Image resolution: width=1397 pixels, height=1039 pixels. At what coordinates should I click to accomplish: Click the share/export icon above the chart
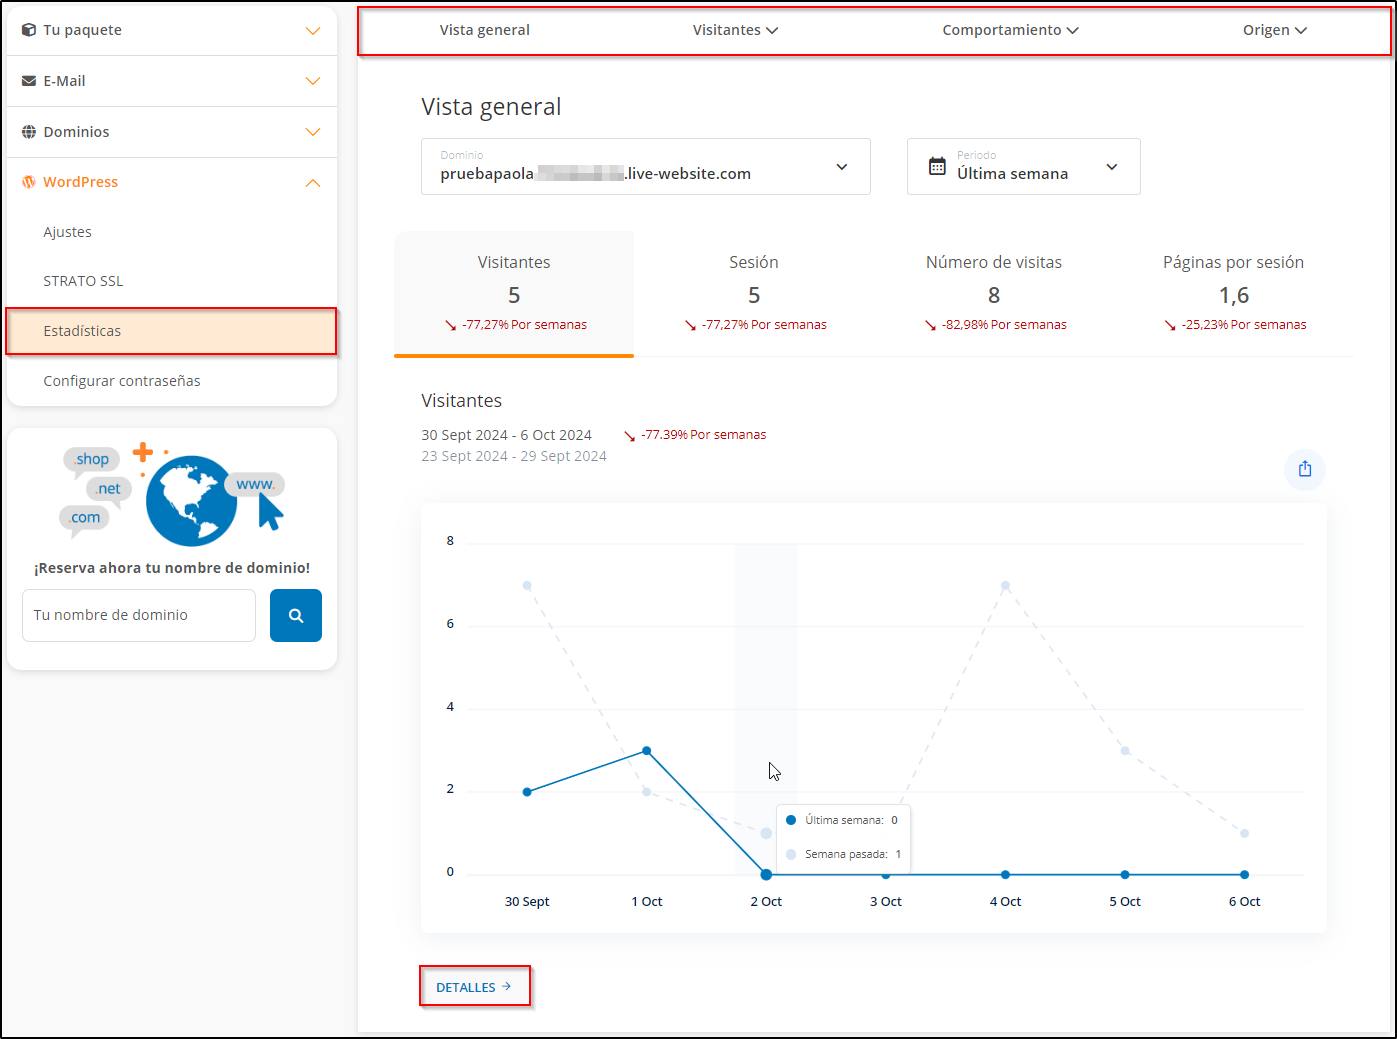[x=1305, y=469]
